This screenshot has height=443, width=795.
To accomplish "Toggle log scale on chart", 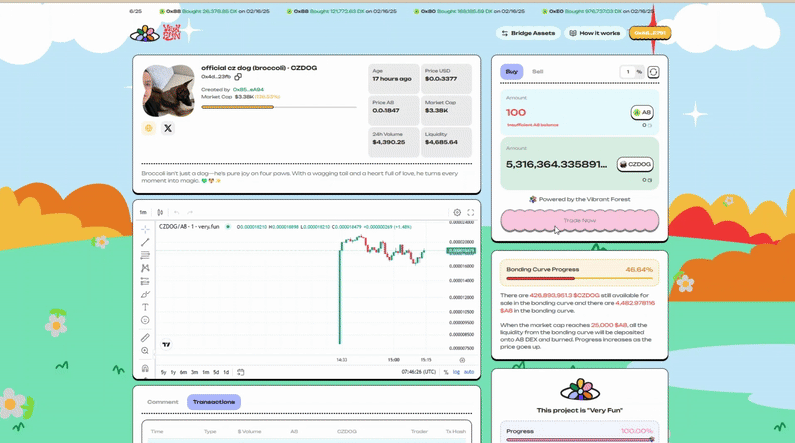I will point(456,372).
